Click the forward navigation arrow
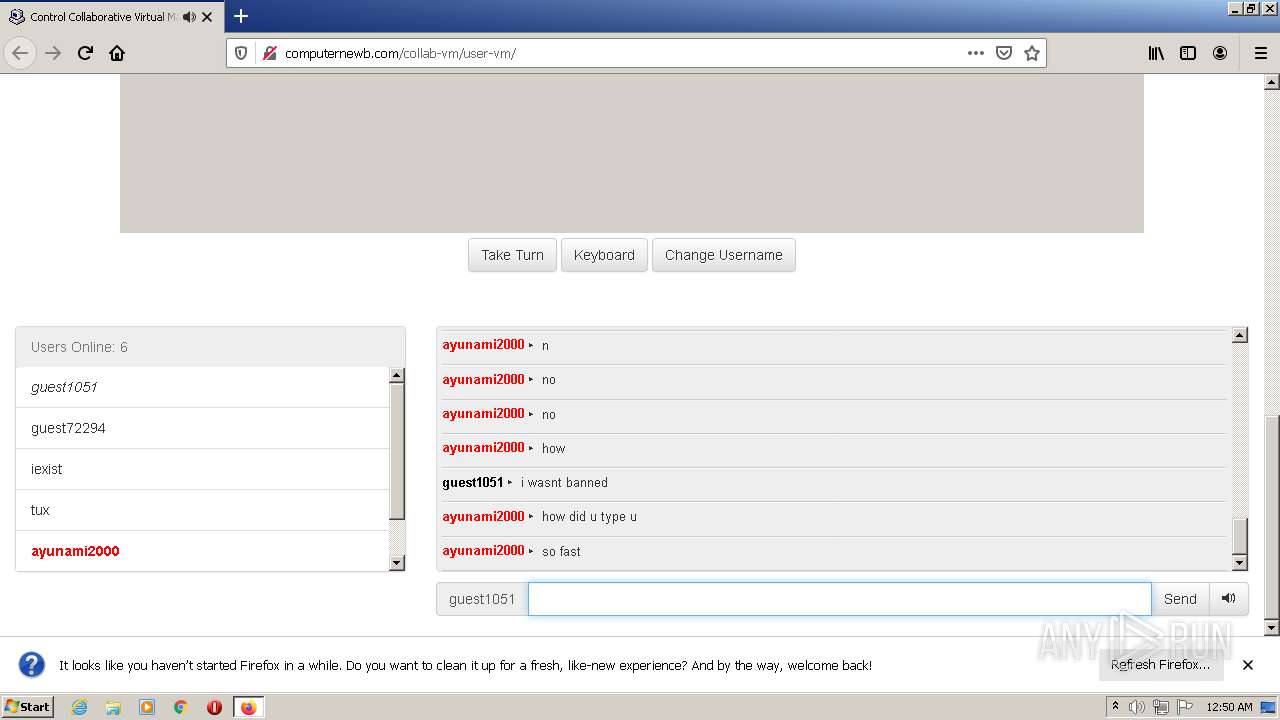 pos(53,53)
